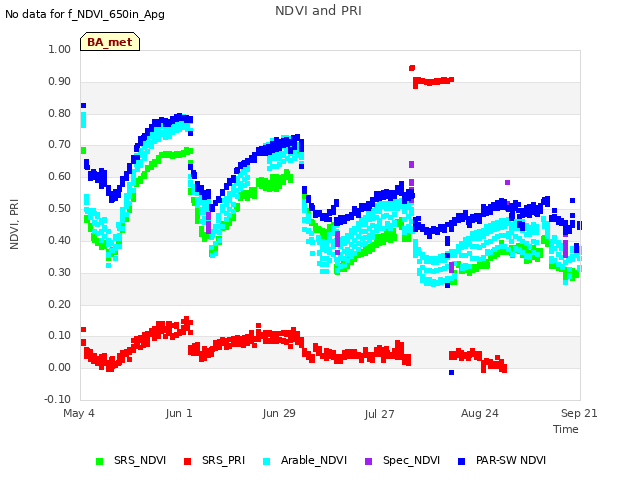Viewport: 640px width, 480px height.
Task: Select the PAR-SW NDVI legend label
Action: tap(511, 460)
